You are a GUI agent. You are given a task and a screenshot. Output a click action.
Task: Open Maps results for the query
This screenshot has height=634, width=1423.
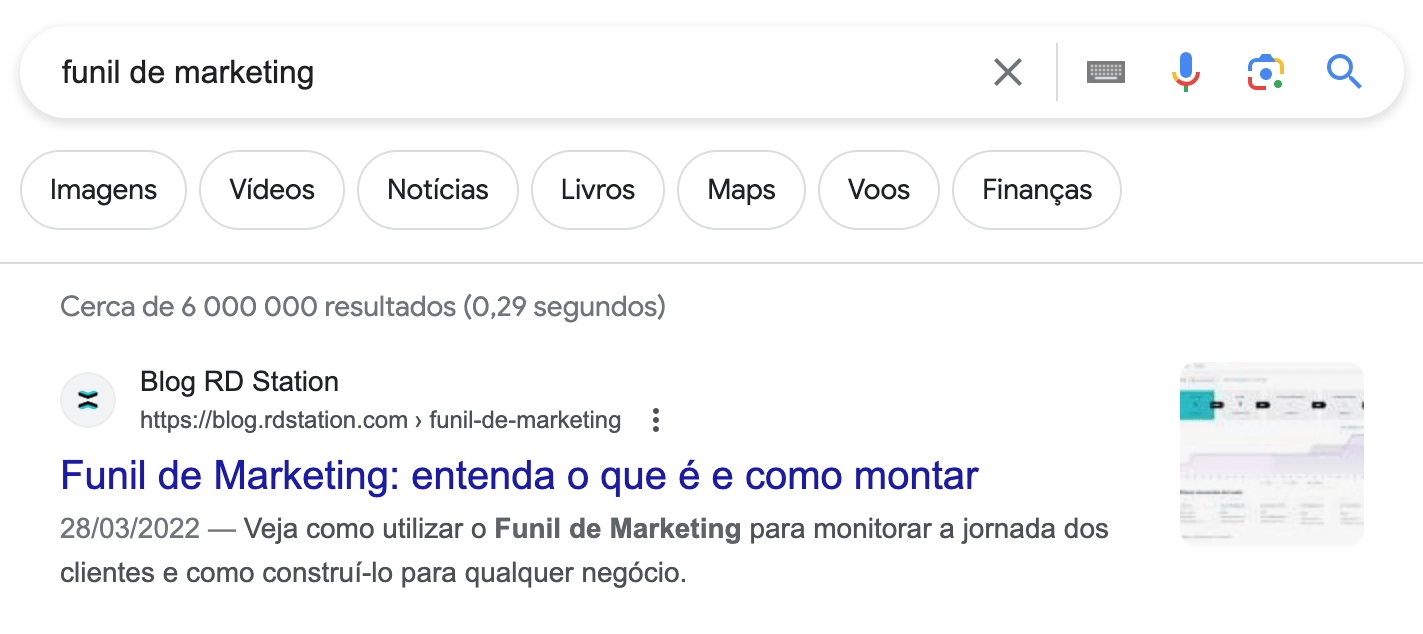[741, 189]
